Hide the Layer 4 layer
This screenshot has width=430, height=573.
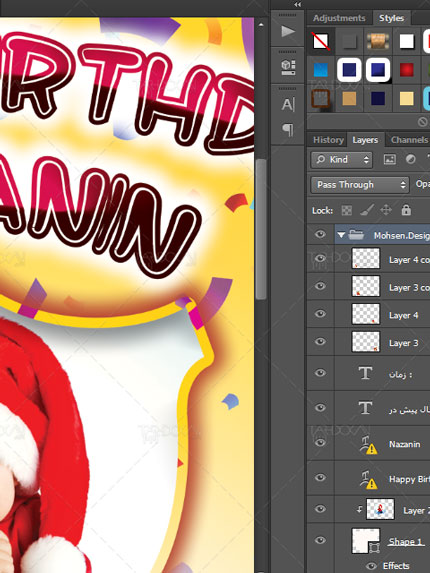[320, 314]
